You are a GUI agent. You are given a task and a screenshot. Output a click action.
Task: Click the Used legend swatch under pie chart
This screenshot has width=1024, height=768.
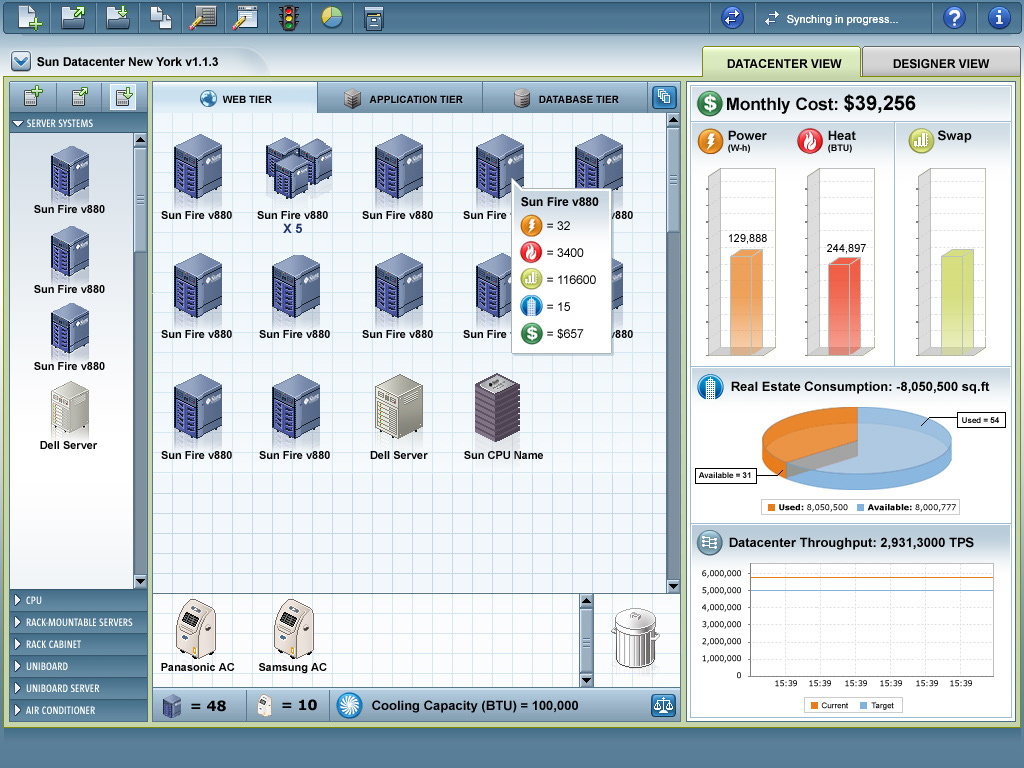click(771, 507)
